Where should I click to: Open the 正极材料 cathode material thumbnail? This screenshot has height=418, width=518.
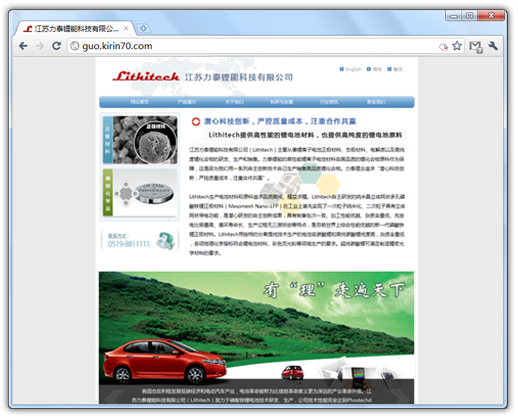140,140
